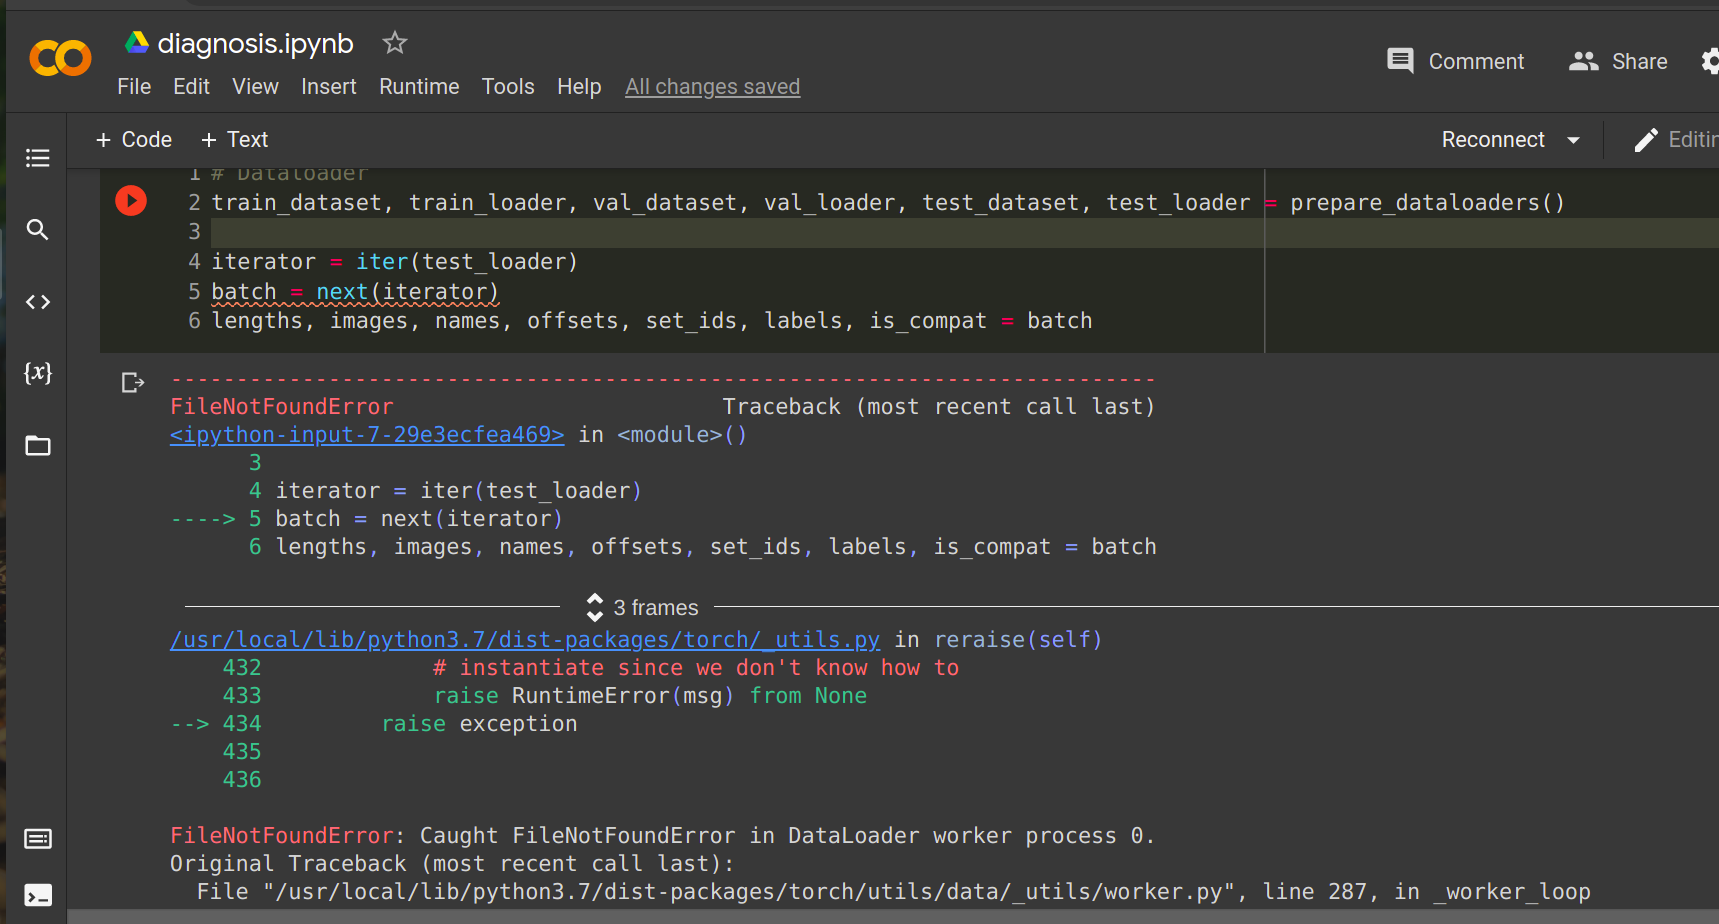
Task: Open the files browser sidebar
Action: 37,445
